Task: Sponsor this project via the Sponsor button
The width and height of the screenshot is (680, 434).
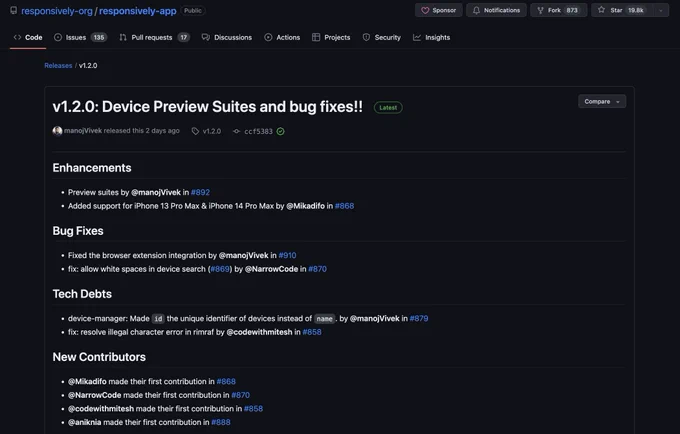Action: pos(438,10)
